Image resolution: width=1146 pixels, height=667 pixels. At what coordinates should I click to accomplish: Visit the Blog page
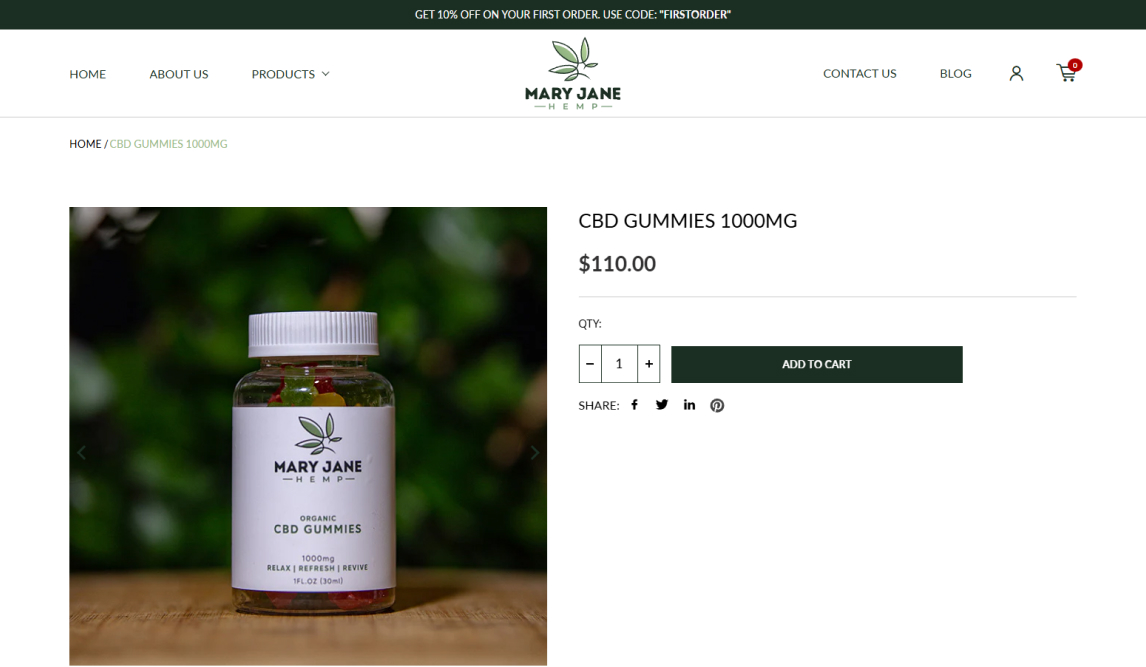[955, 73]
